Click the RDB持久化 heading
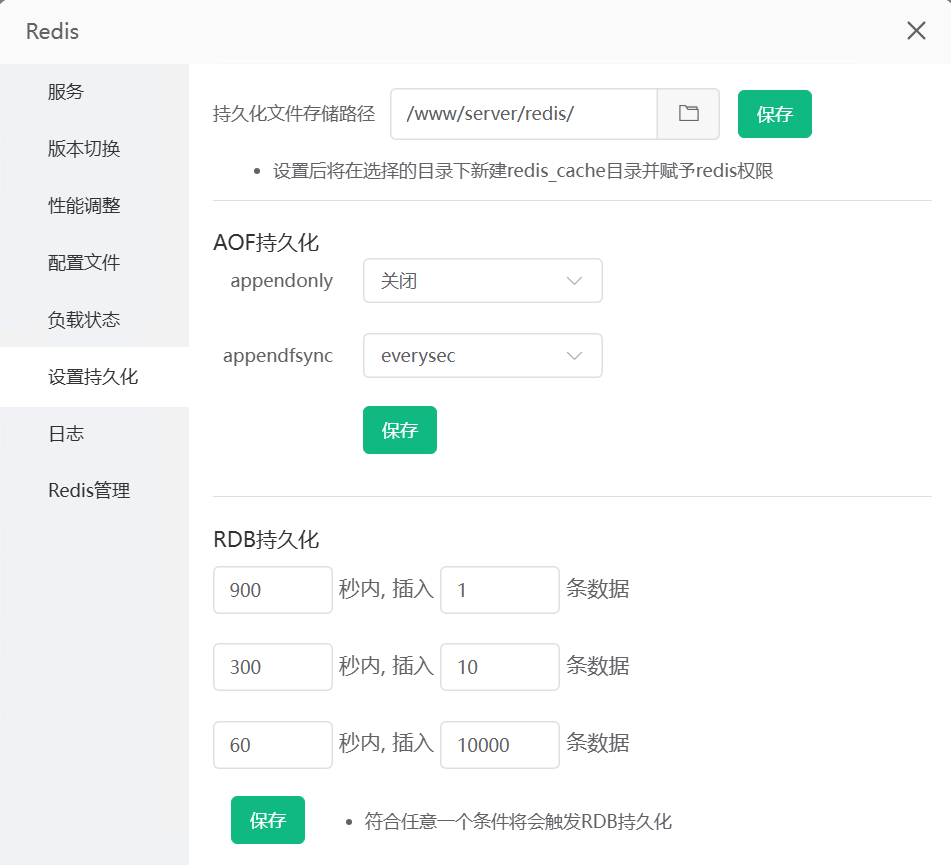Image resolution: width=951 pixels, height=865 pixels. click(x=266, y=539)
